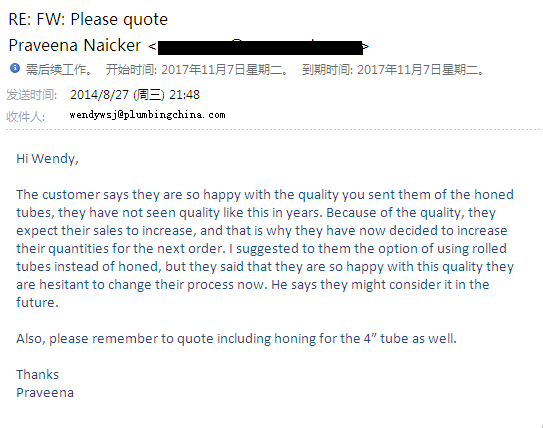Click the dotted separator line below the header

pyautogui.click(x=274, y=130)
